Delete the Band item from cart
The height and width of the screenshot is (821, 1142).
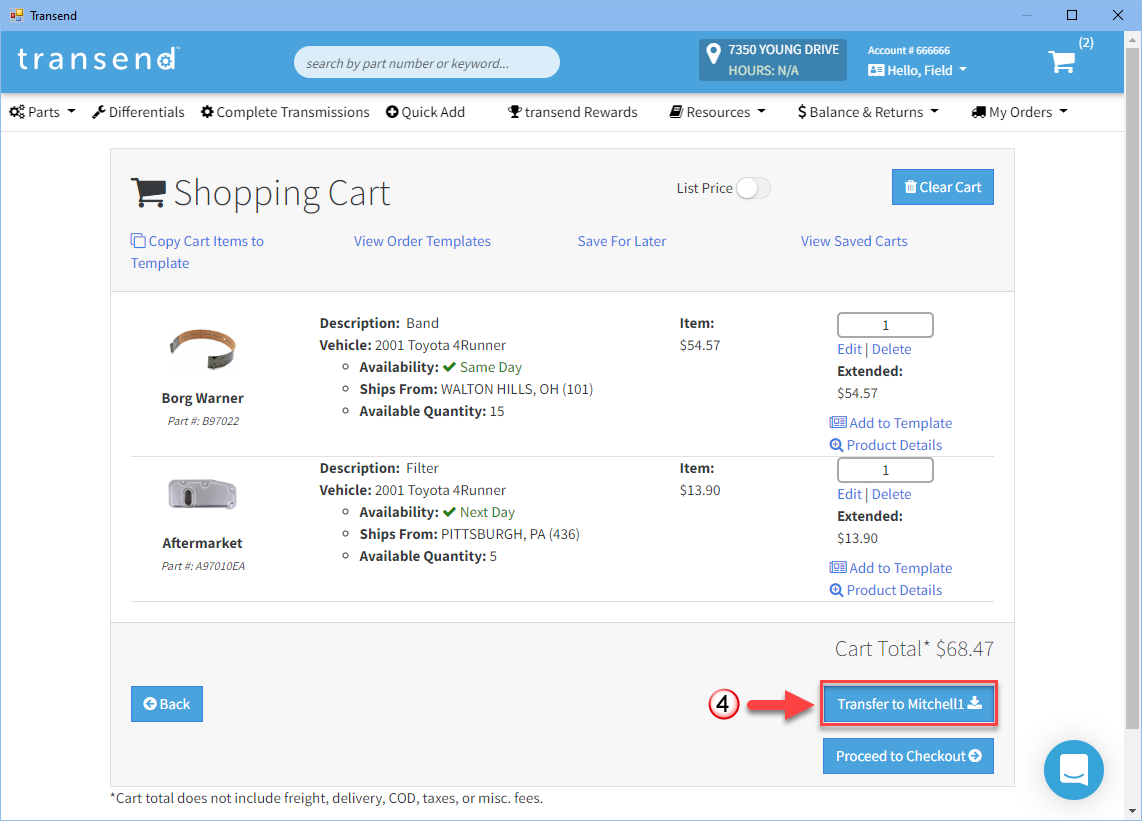891,349
